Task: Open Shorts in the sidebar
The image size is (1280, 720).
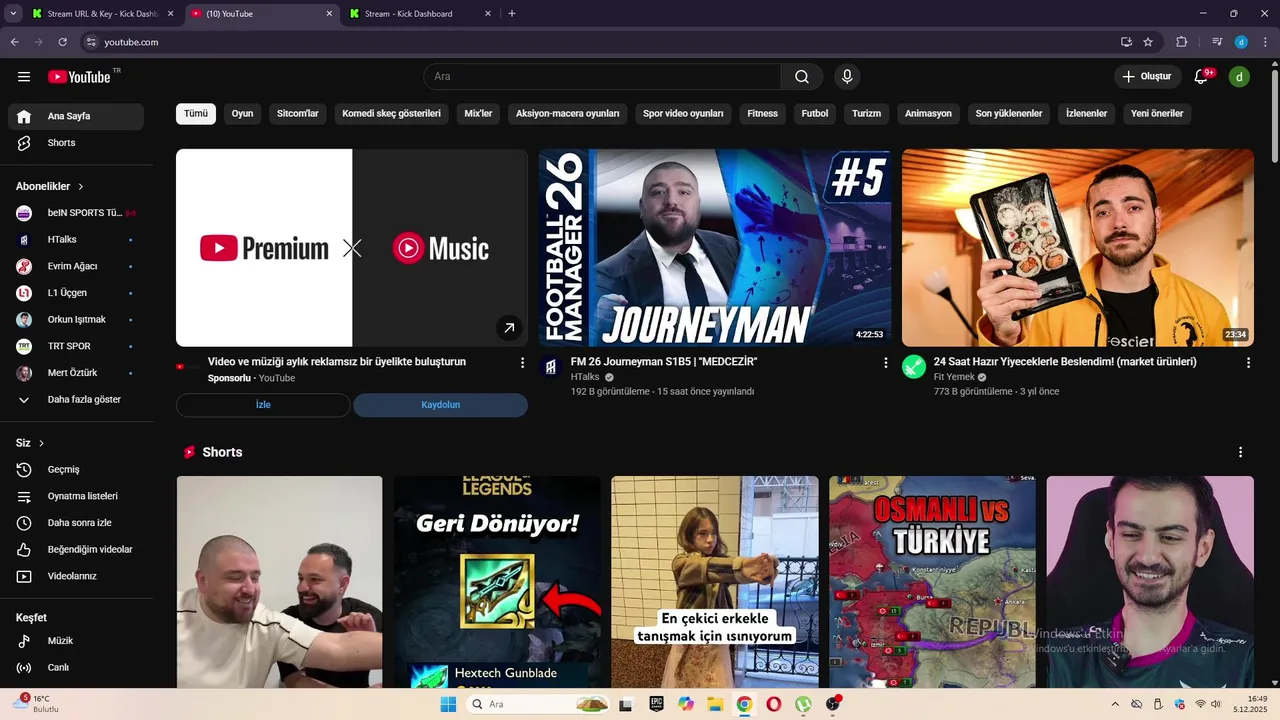Action: [x=76, y=143]
